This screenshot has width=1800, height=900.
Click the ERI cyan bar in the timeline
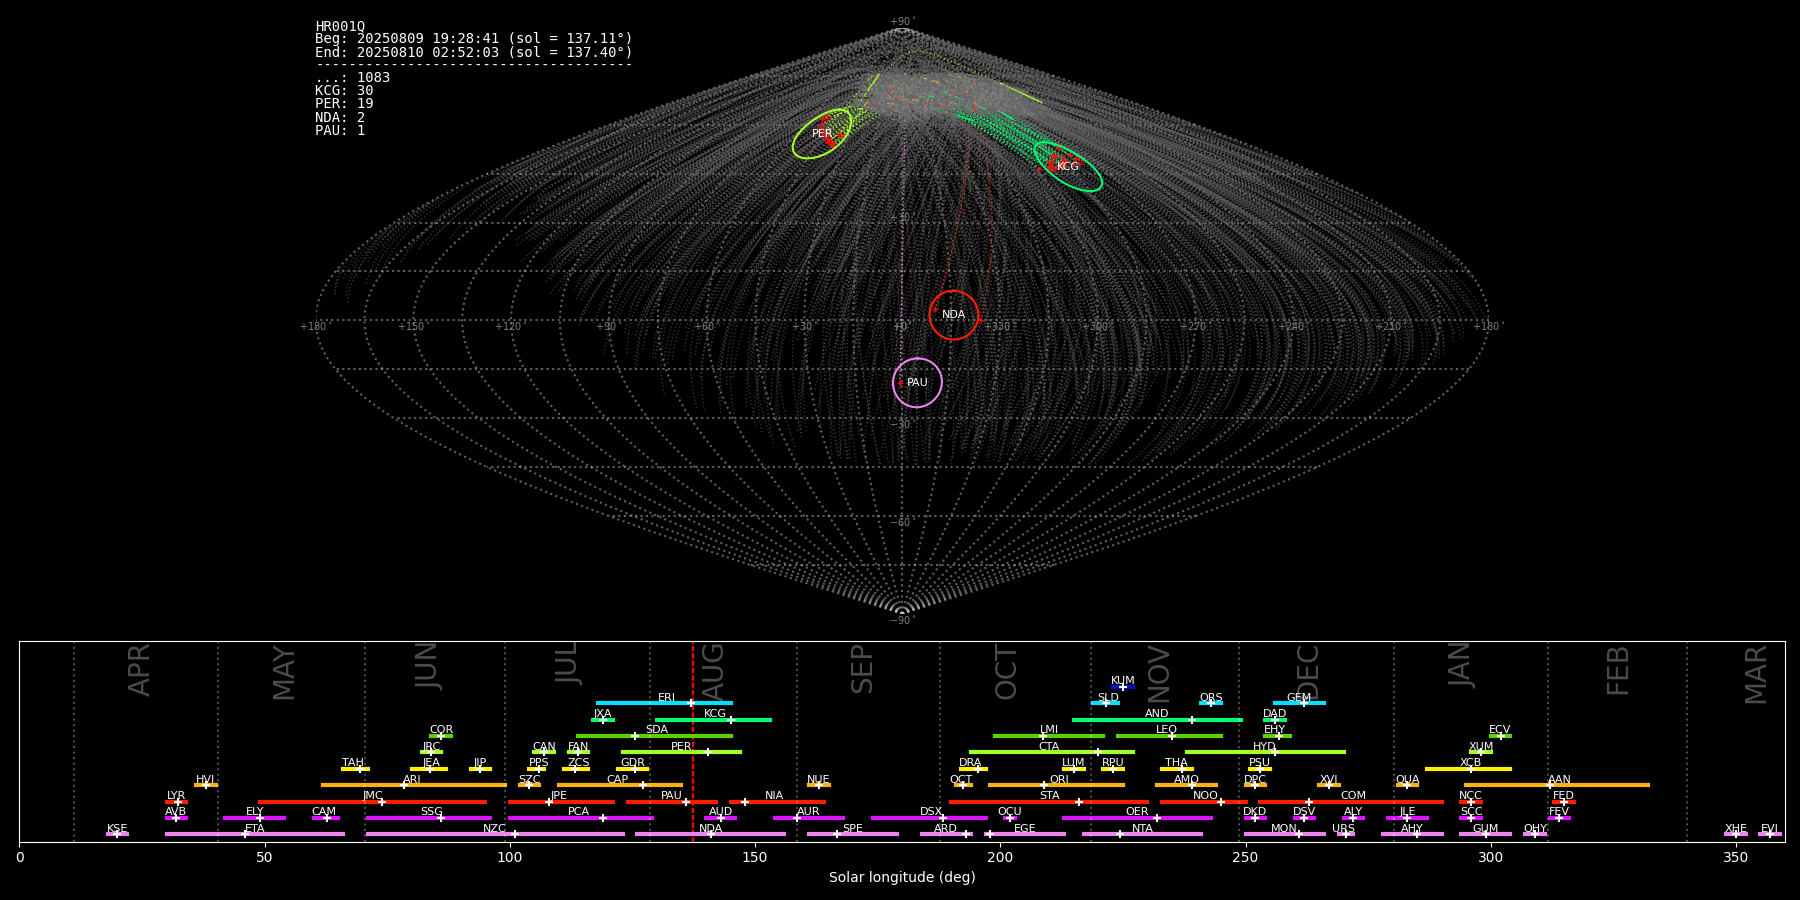click(x=664, y=703)
